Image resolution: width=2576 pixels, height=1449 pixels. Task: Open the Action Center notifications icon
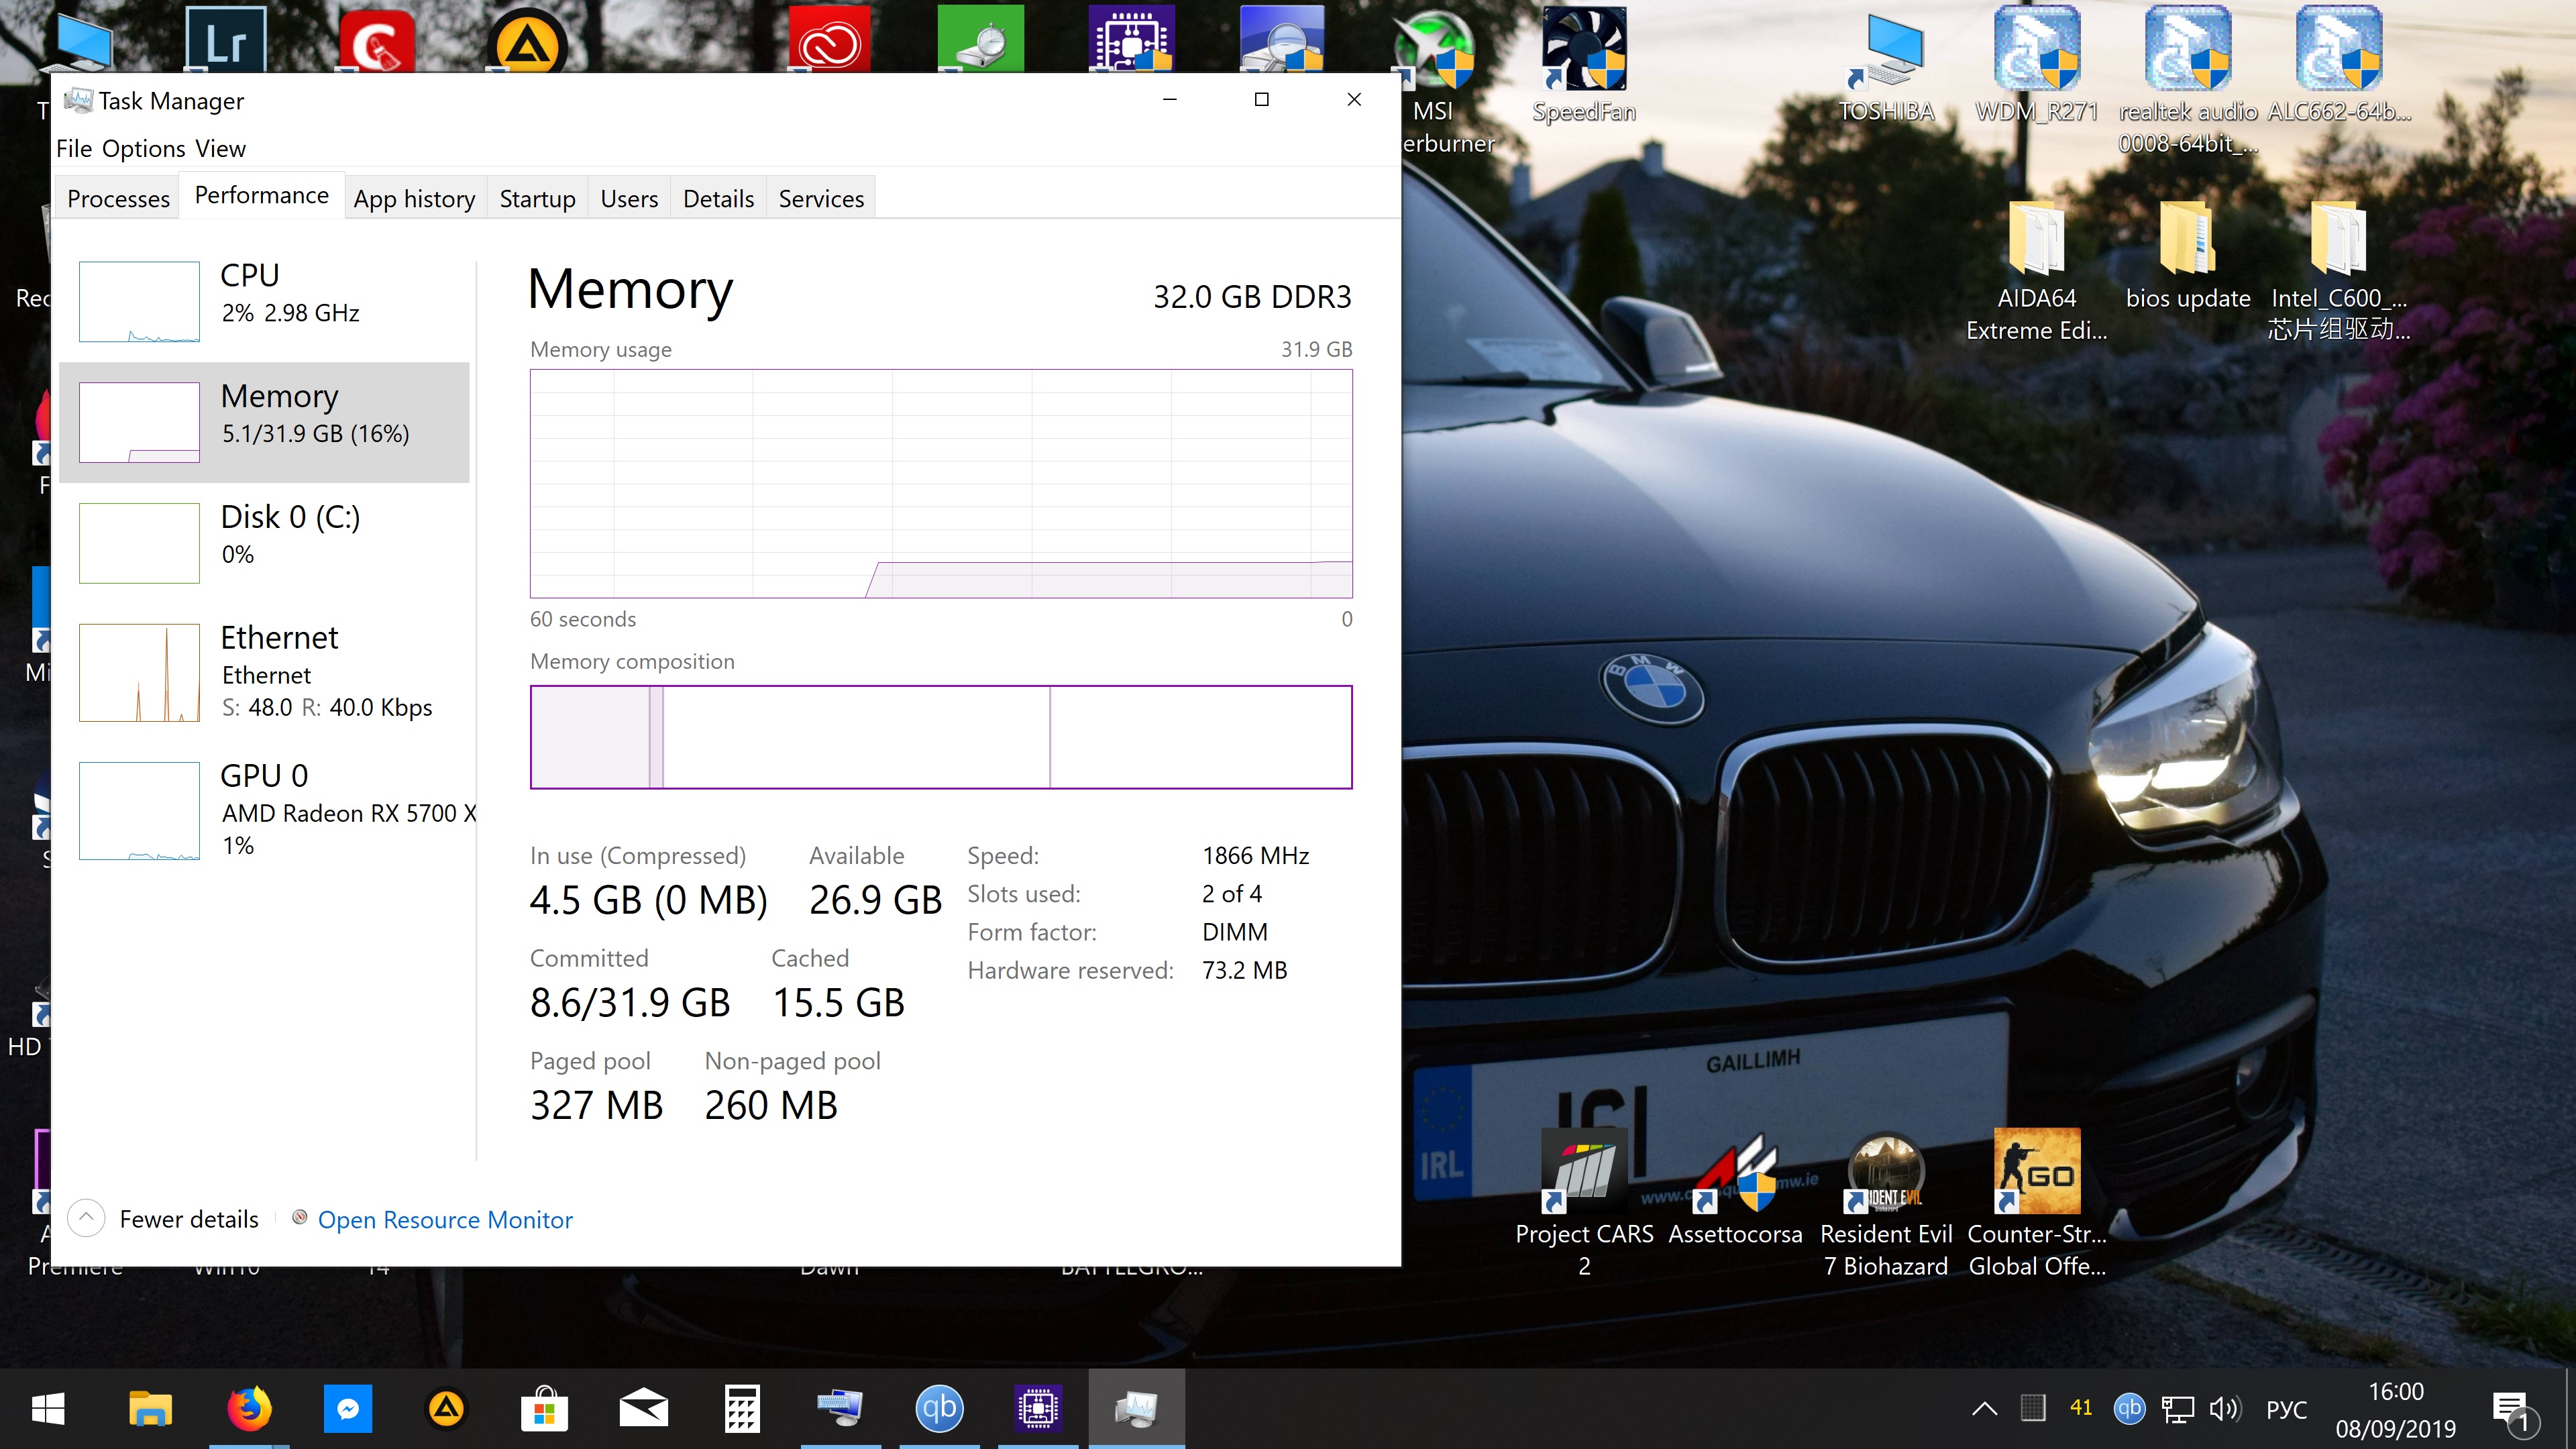pyautogui.click(x=2512, y=1410)
